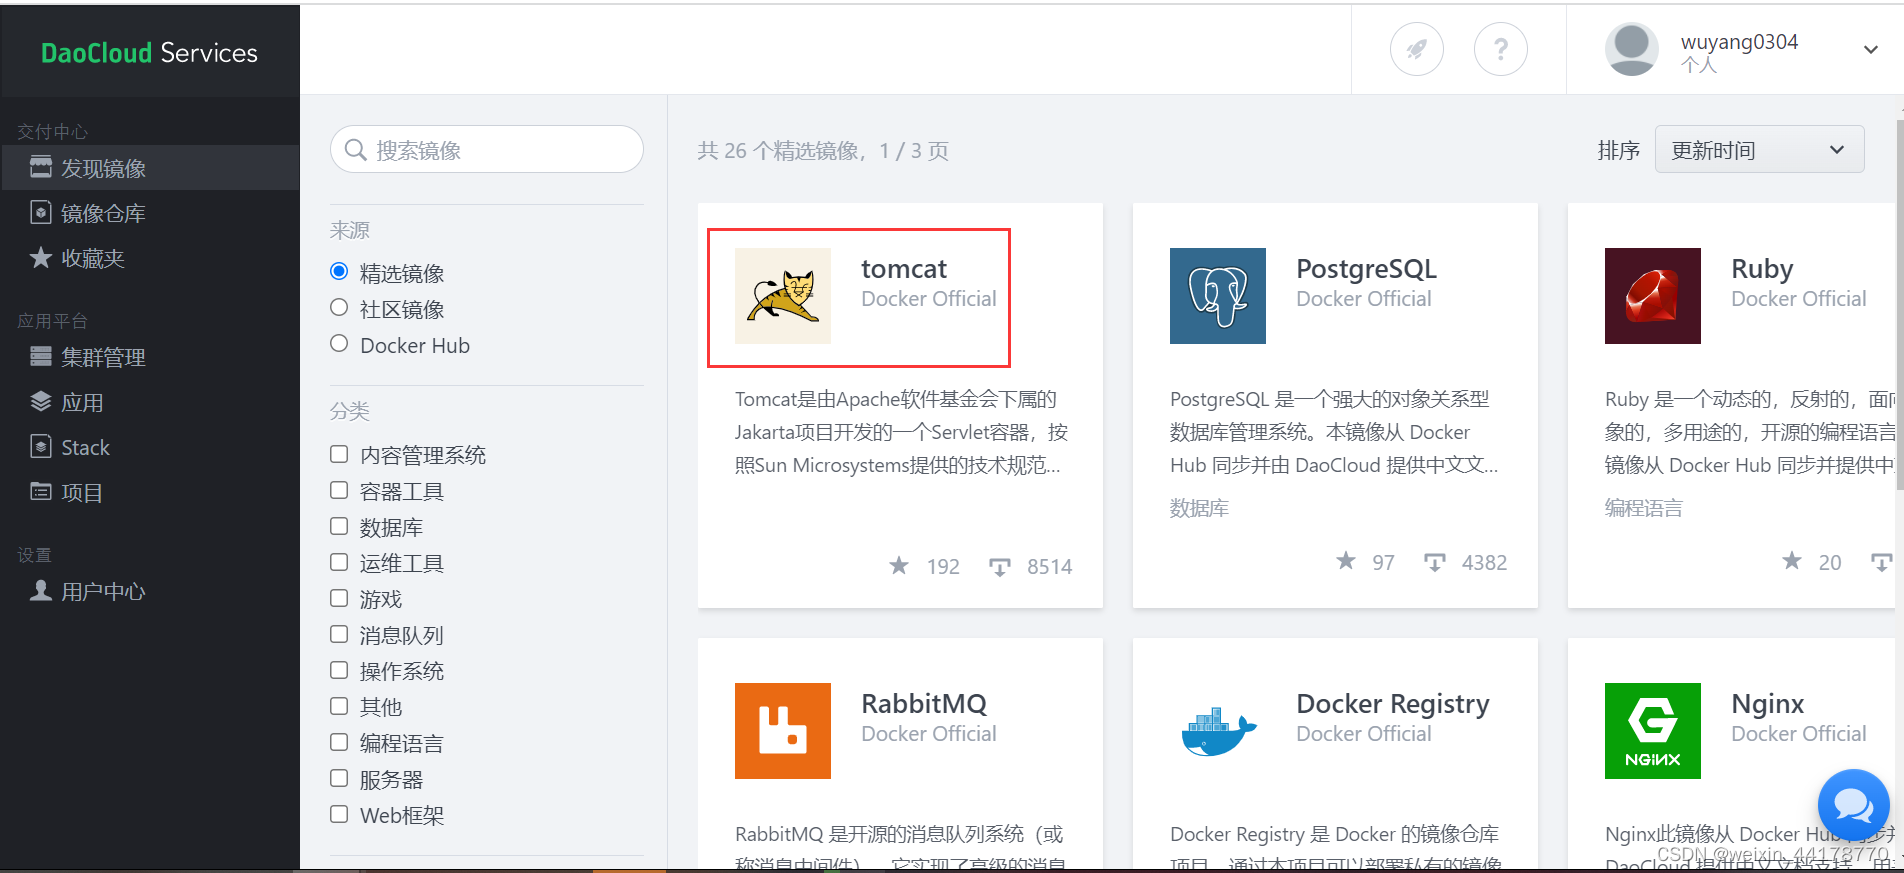Click the Ruby image title
The image size is (1904, 873).
1762,269
